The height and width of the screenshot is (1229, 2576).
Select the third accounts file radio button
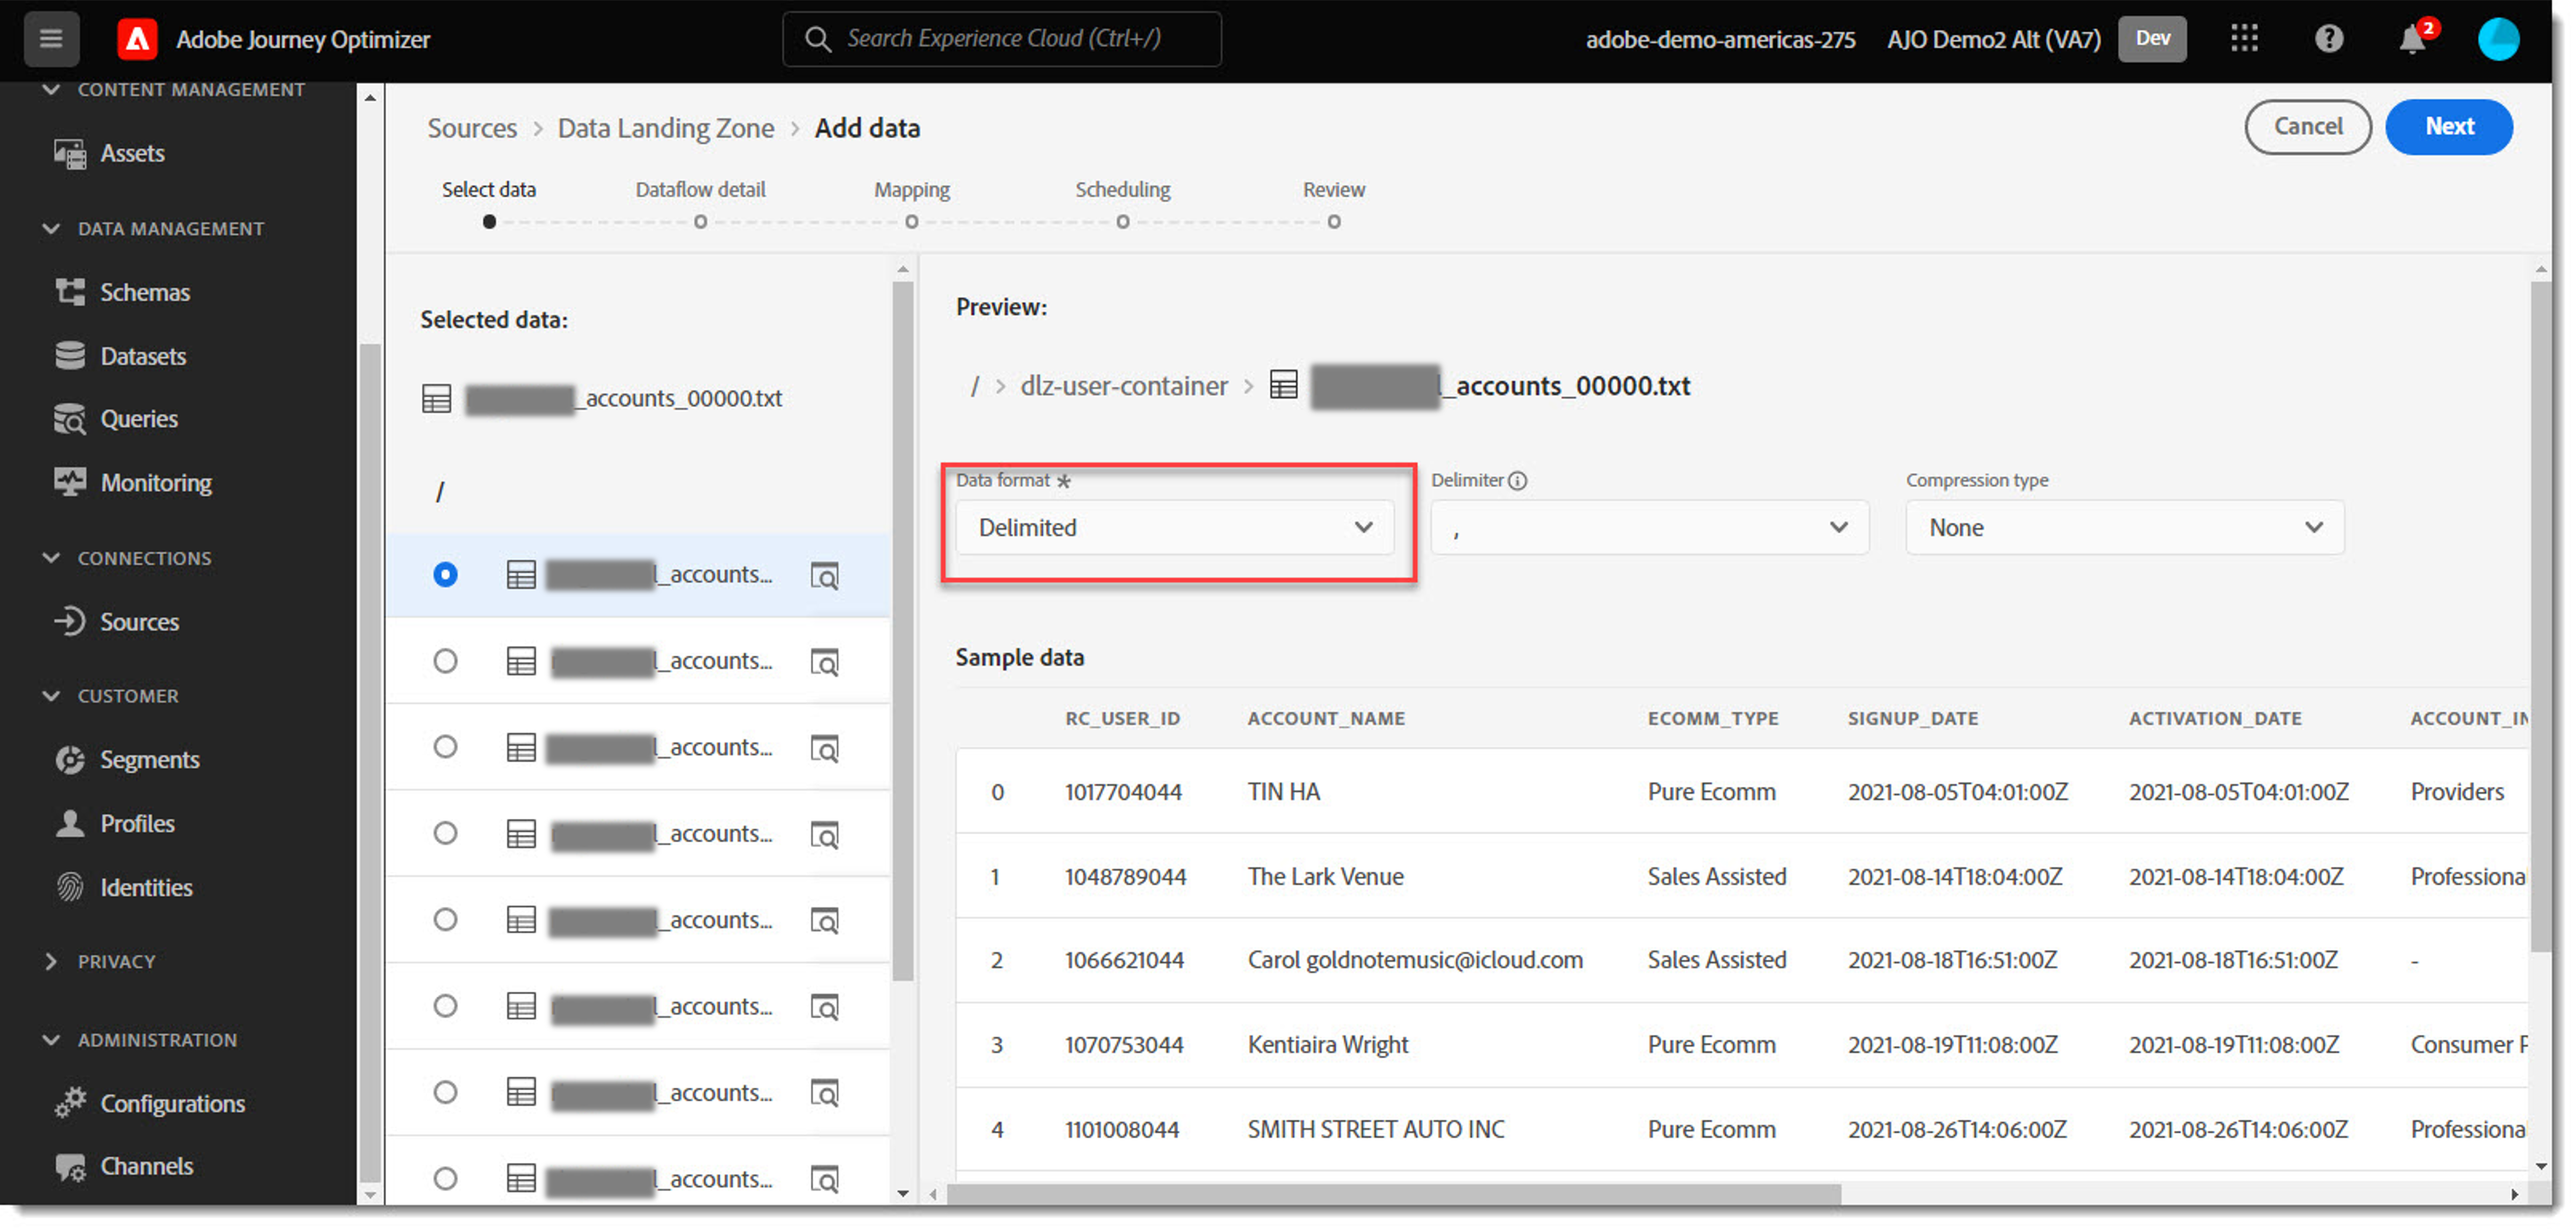pos(445,748)
